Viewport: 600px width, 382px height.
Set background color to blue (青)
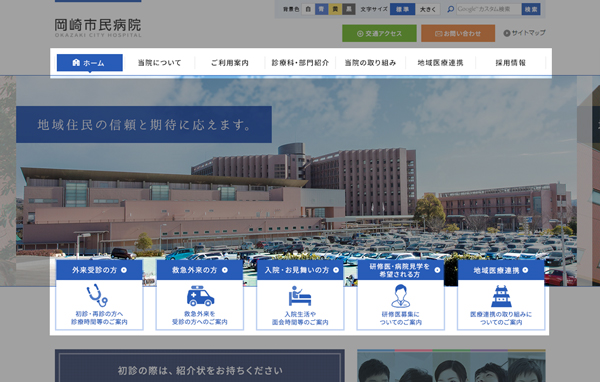coord(321,9)
